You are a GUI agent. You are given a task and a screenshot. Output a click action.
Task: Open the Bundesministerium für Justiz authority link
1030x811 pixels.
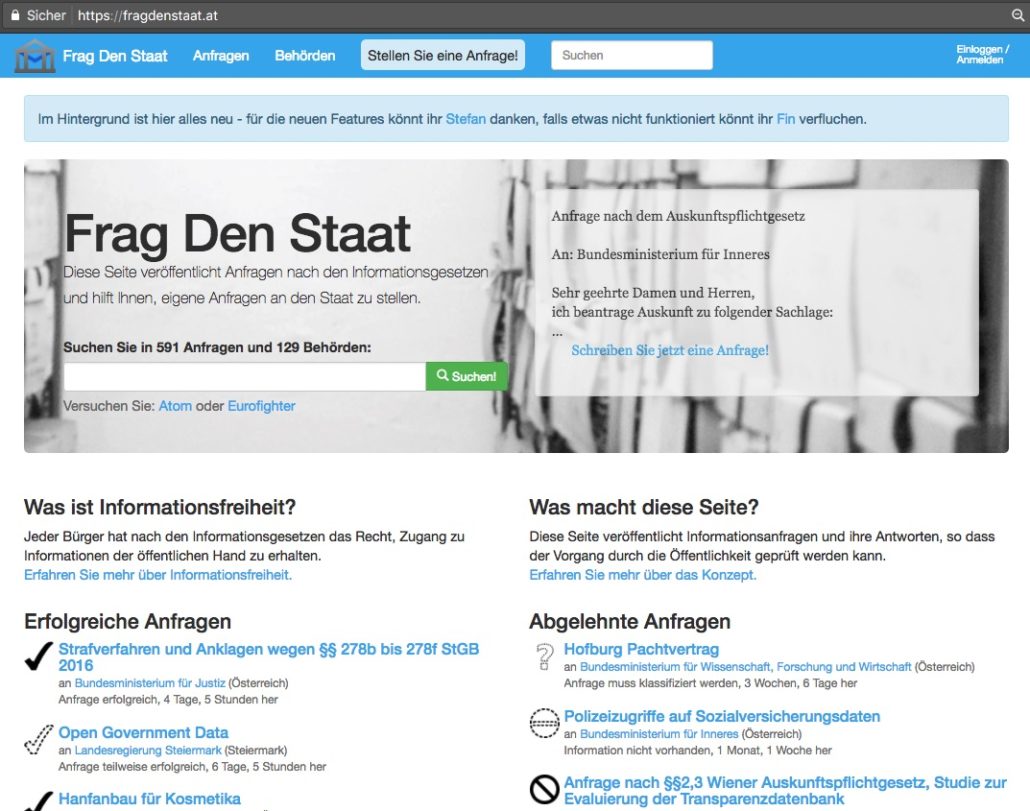(x=150, y=683)
